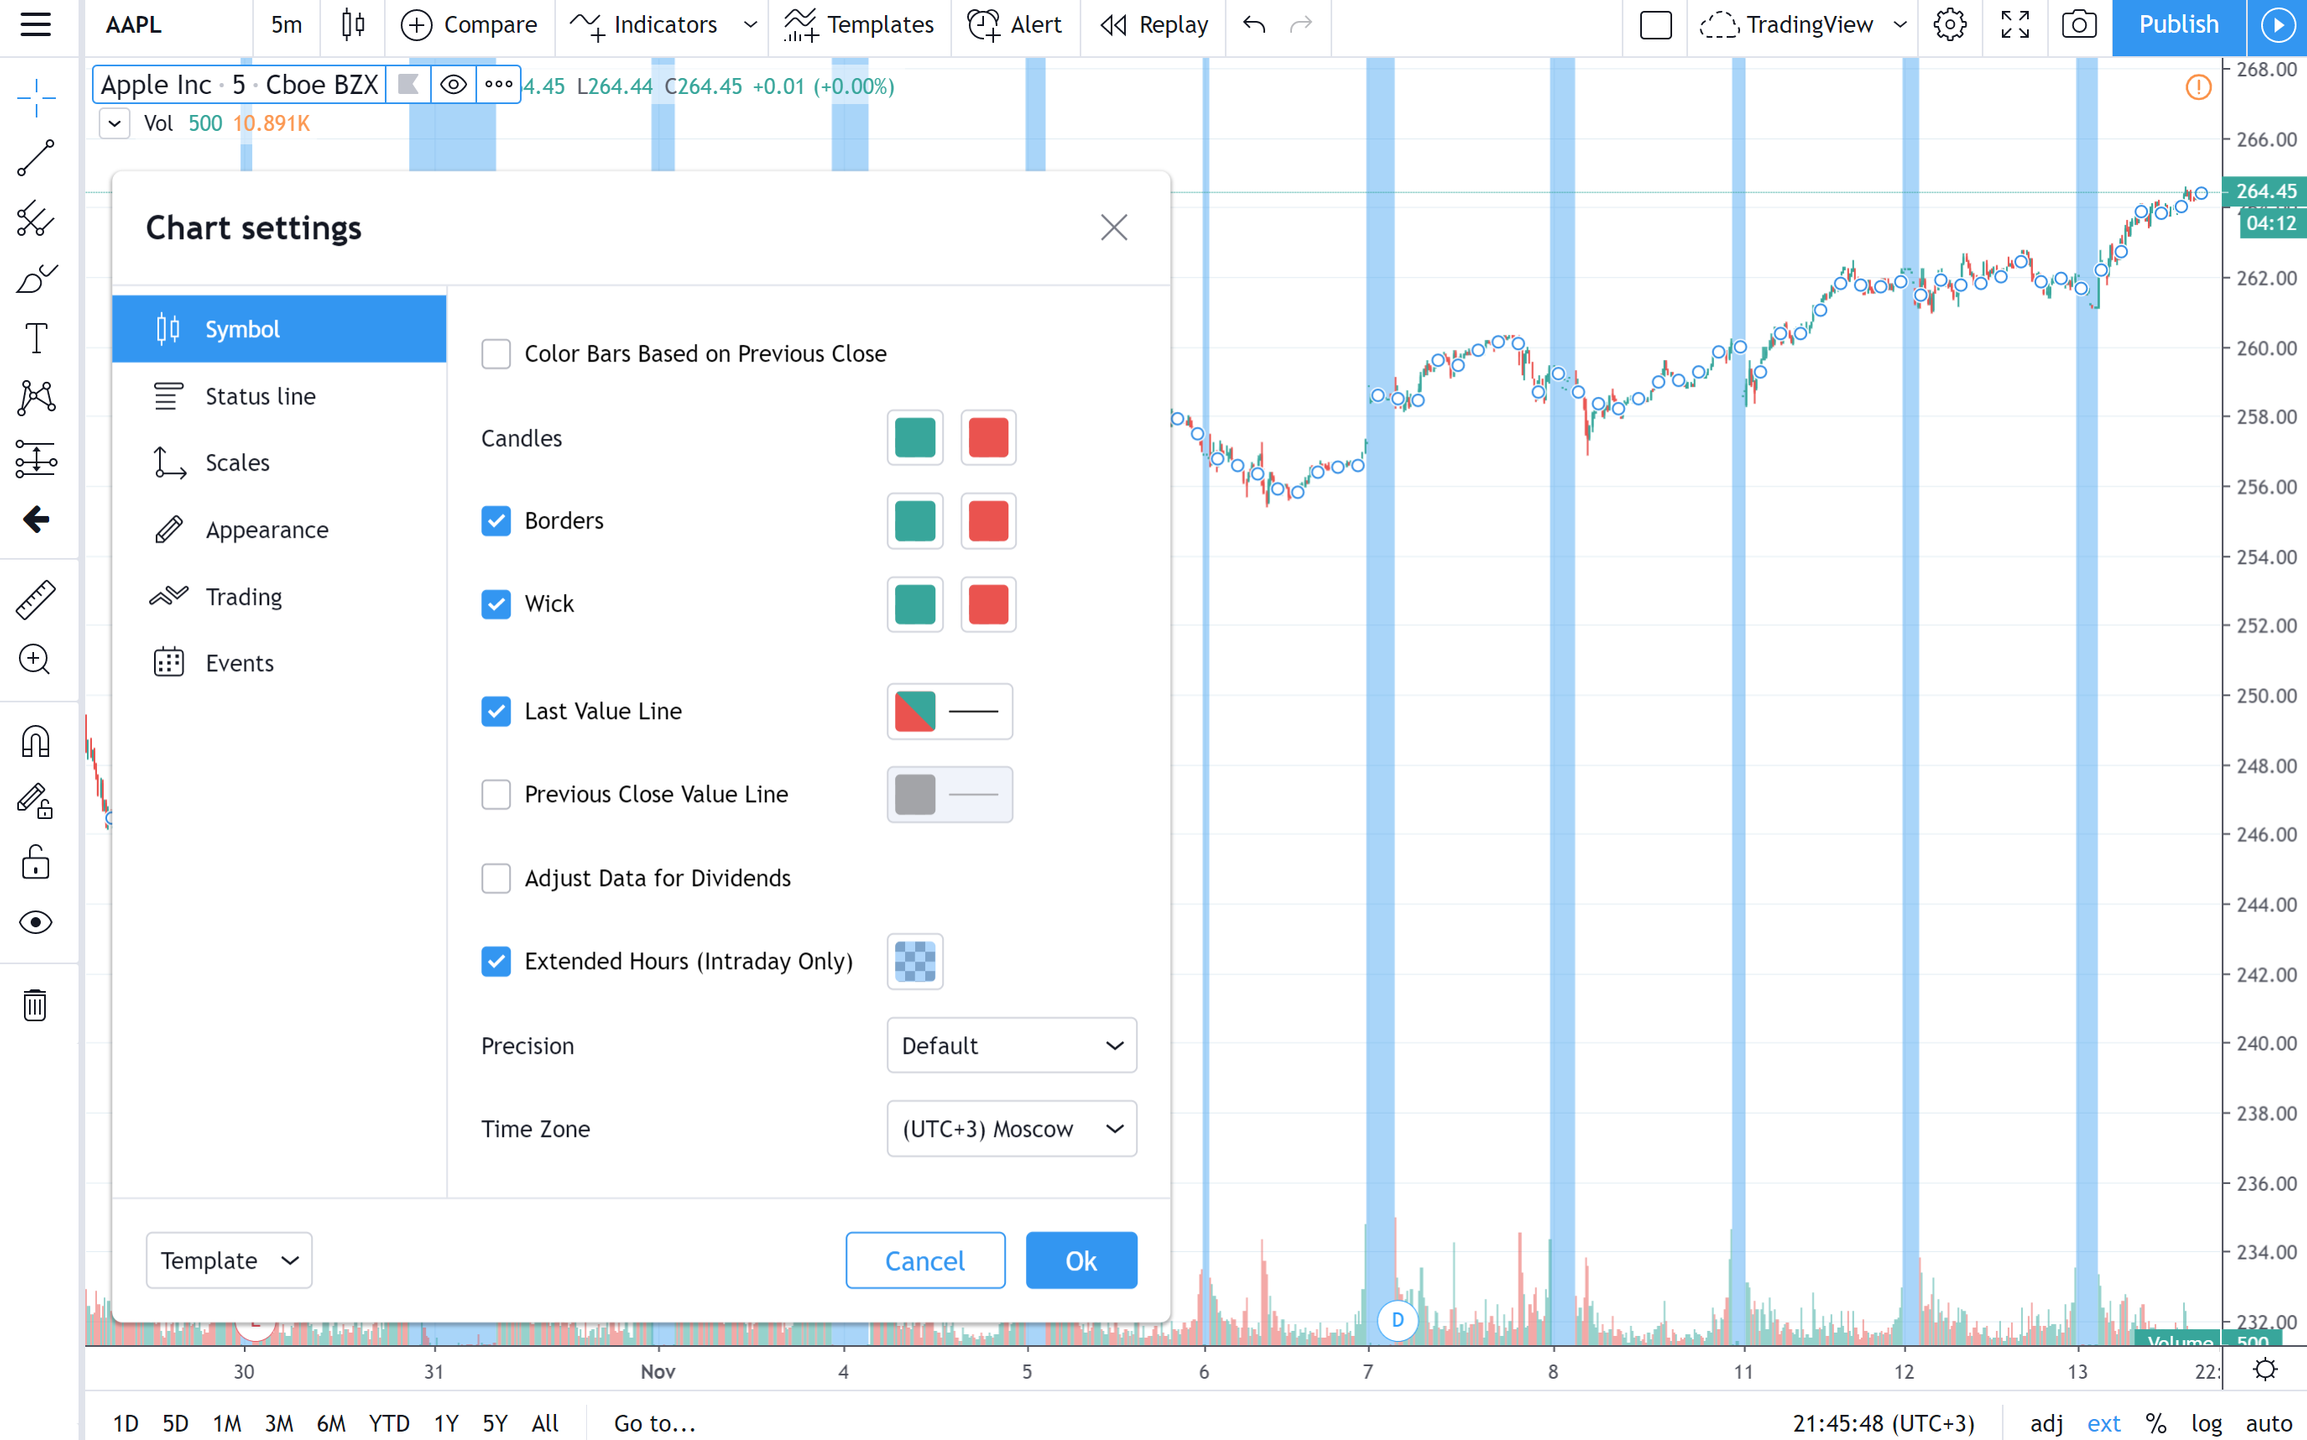Click the ruler measure tool
This screenshot has width=2307, height=1440.
click(36, 600)
